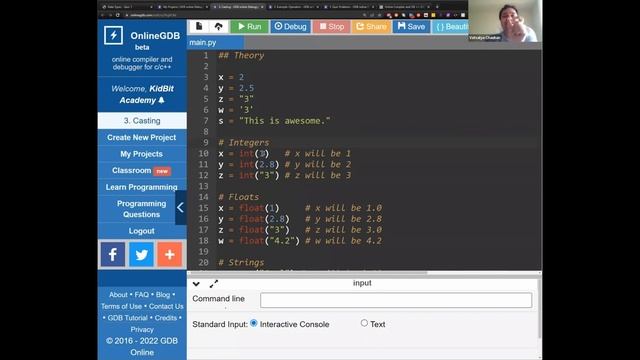
Task: Open Programming Questions
Action: [141, 209]
